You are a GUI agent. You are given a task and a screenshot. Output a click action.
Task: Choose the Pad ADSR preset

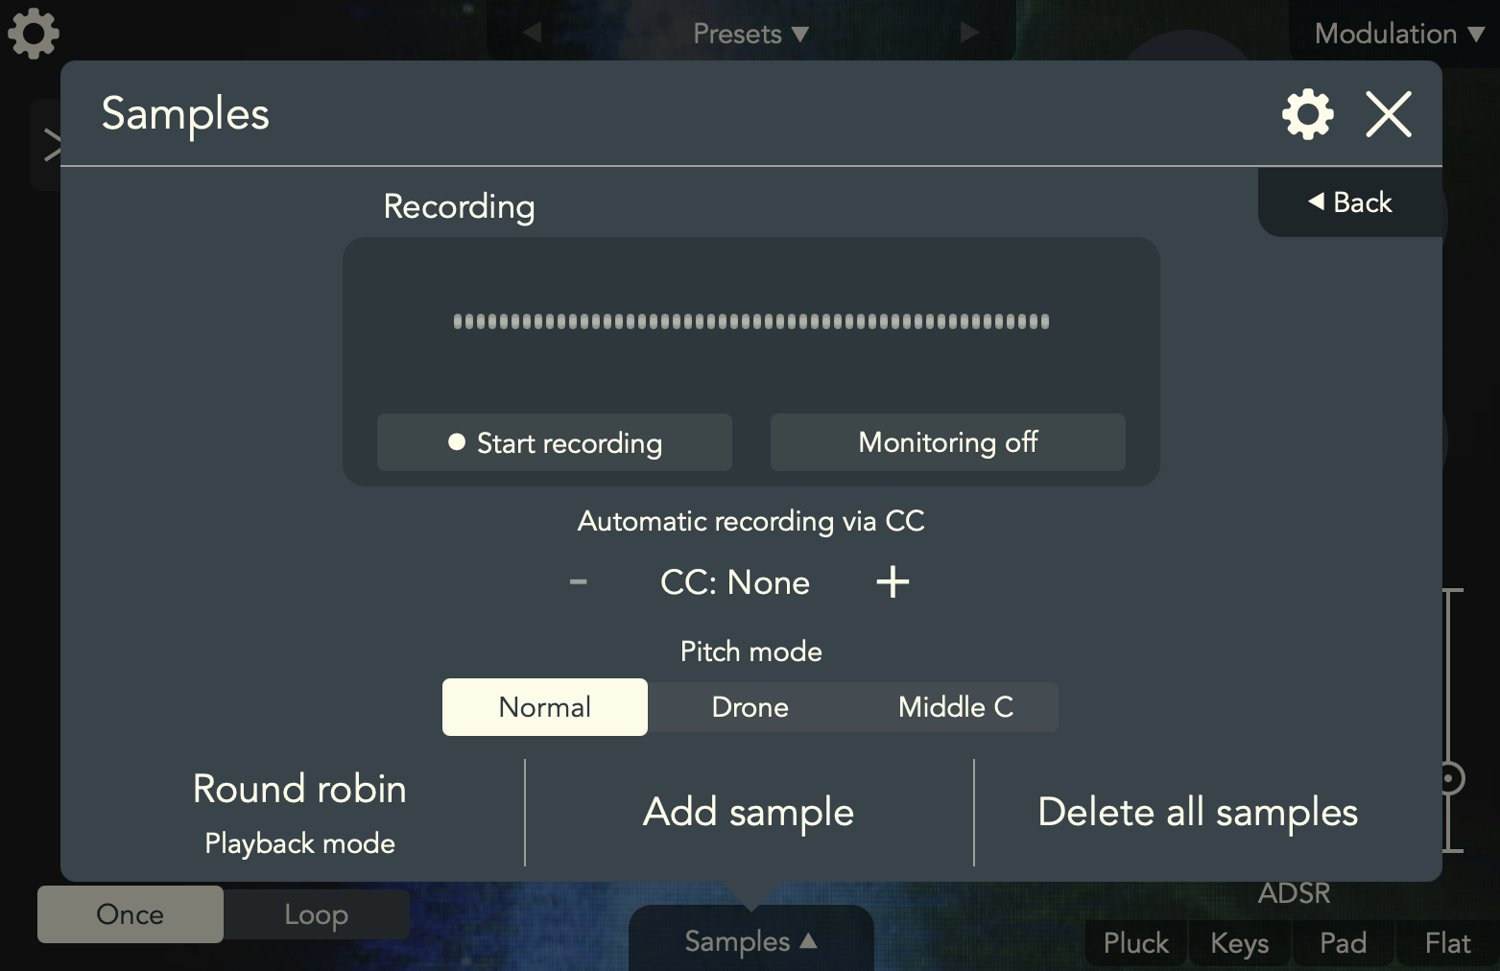(x=1343, y=943)
